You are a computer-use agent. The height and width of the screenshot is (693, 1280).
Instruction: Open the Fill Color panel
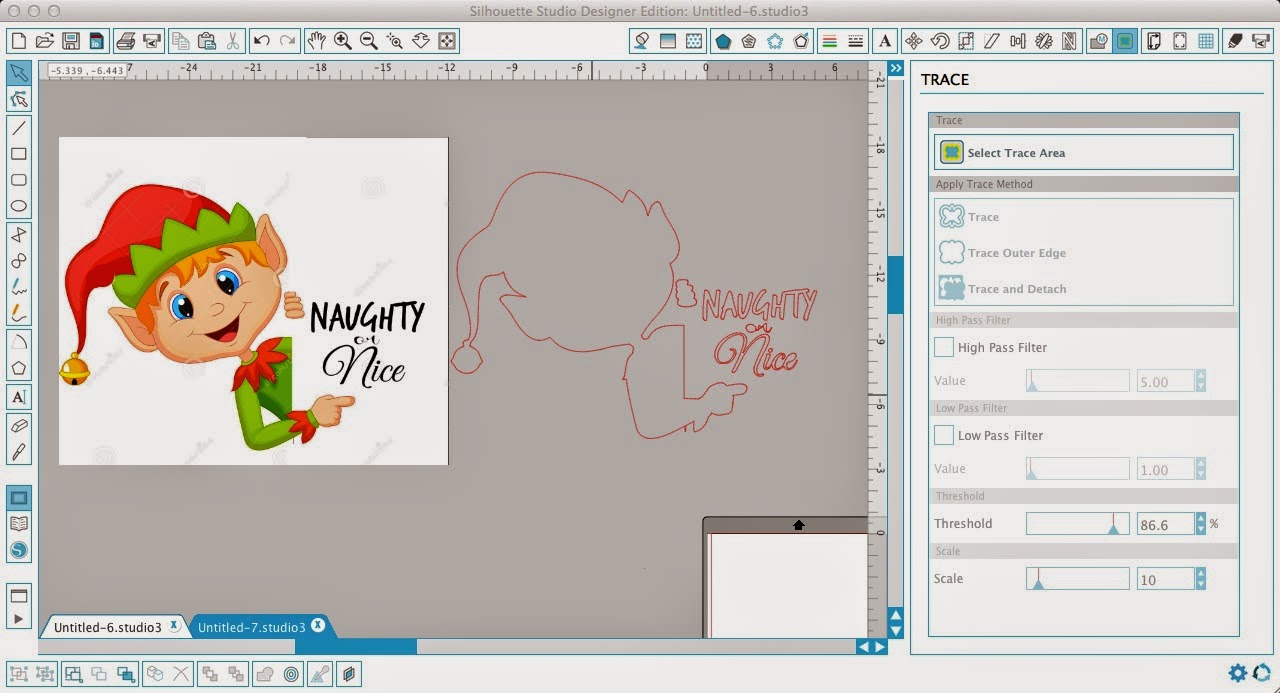click(x=641, y=41)
